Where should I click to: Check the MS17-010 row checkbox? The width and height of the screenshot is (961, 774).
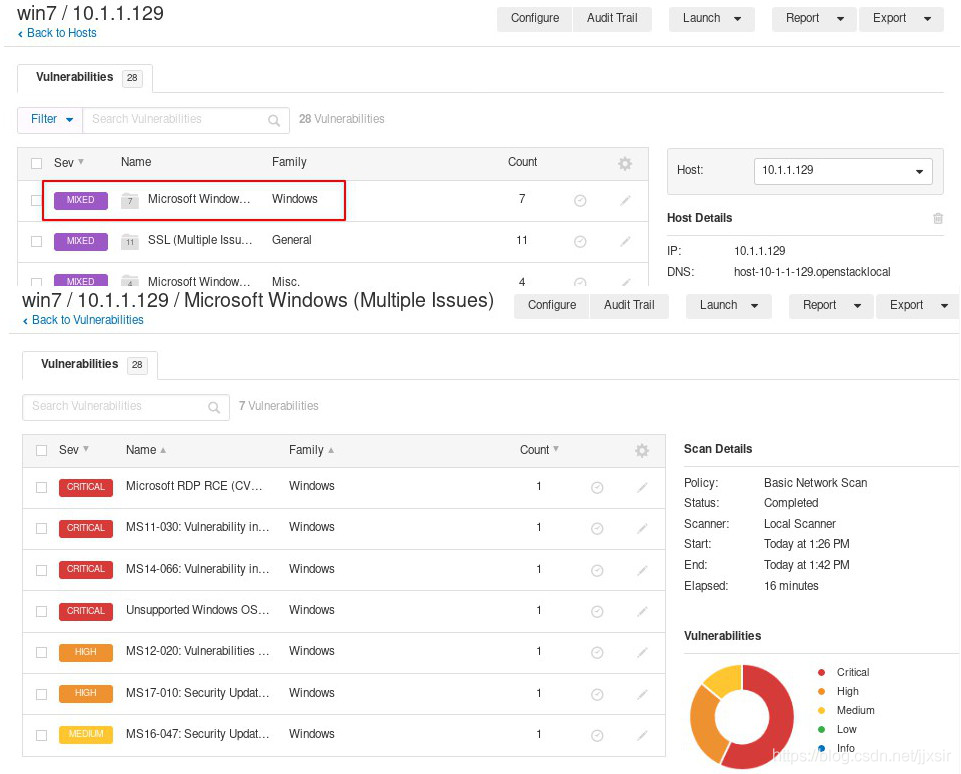42,694
